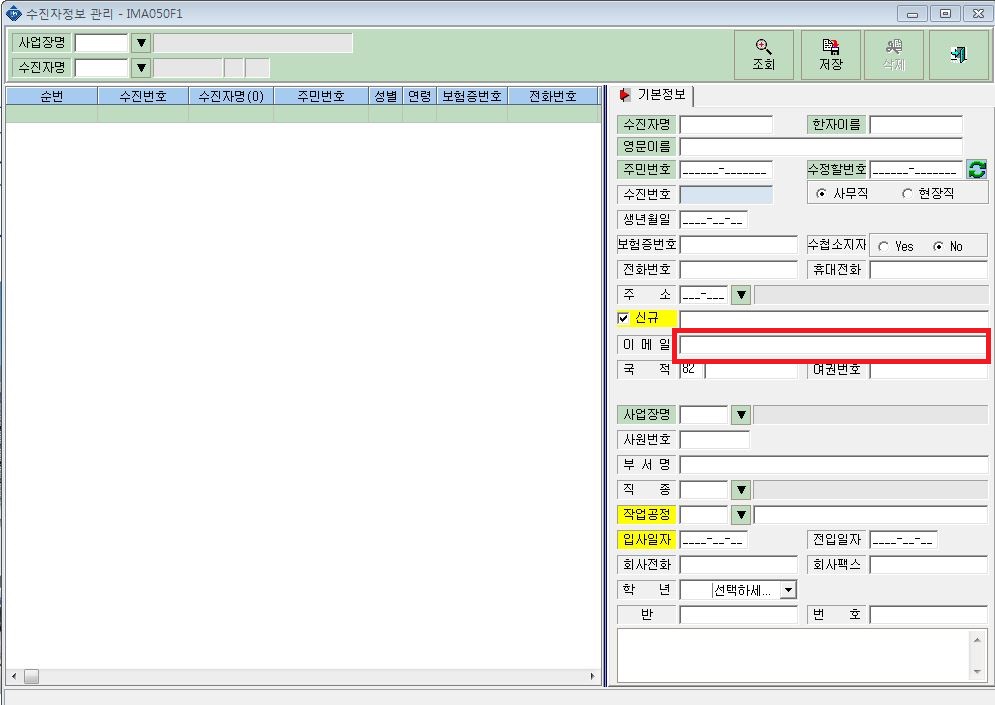Expand the 주소 postal code dropdown
This screenshot has height=705, width=995.
[x=741, y=295]
